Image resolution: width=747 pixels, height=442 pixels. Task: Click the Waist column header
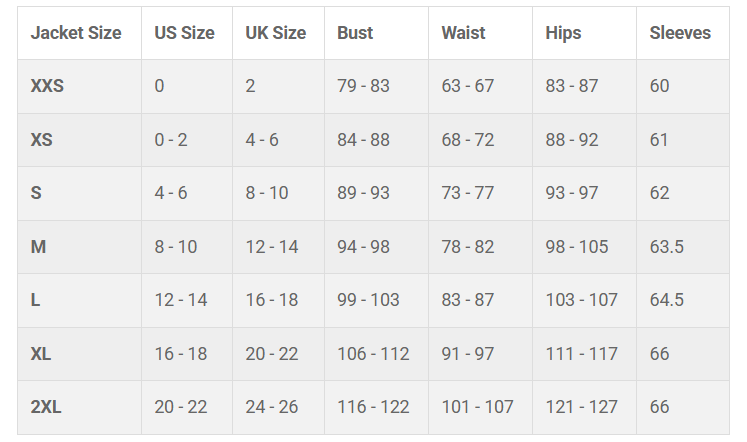pos(463,33)
